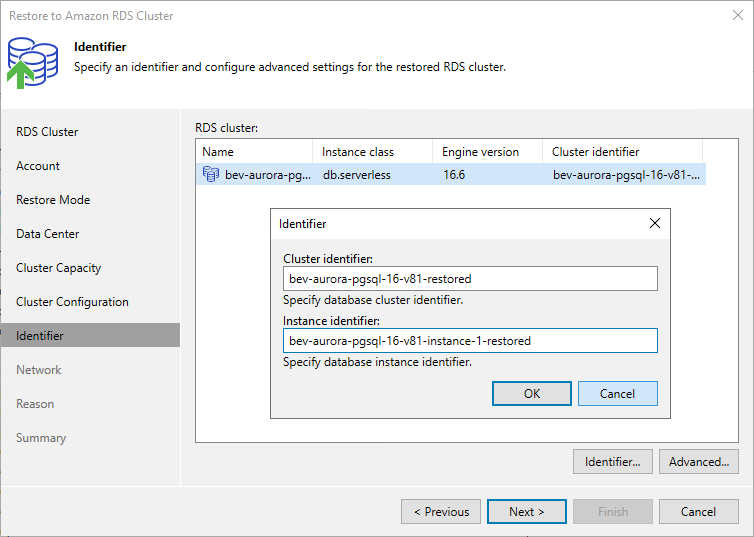Click the restore database icon in header
Screen dimensions: 754x537
click(x=32, y=63)
